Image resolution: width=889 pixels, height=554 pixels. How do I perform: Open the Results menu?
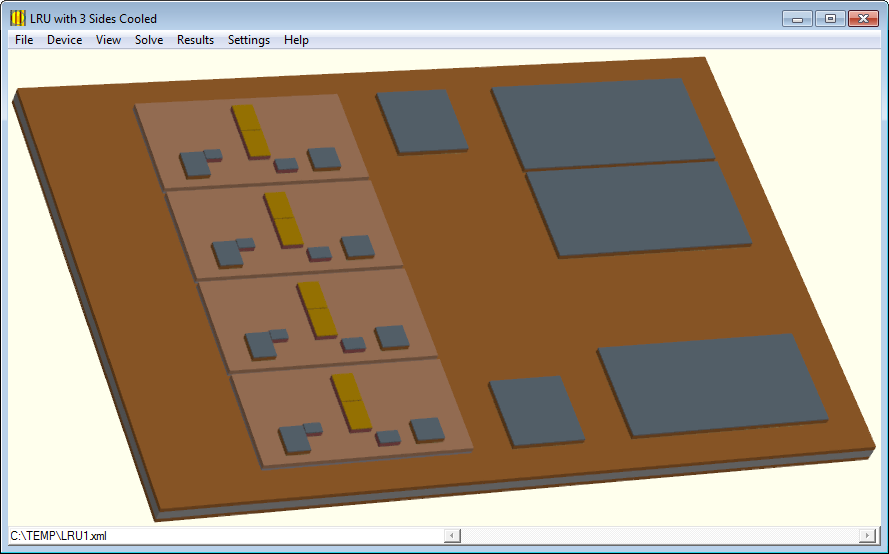click(195, 40)
